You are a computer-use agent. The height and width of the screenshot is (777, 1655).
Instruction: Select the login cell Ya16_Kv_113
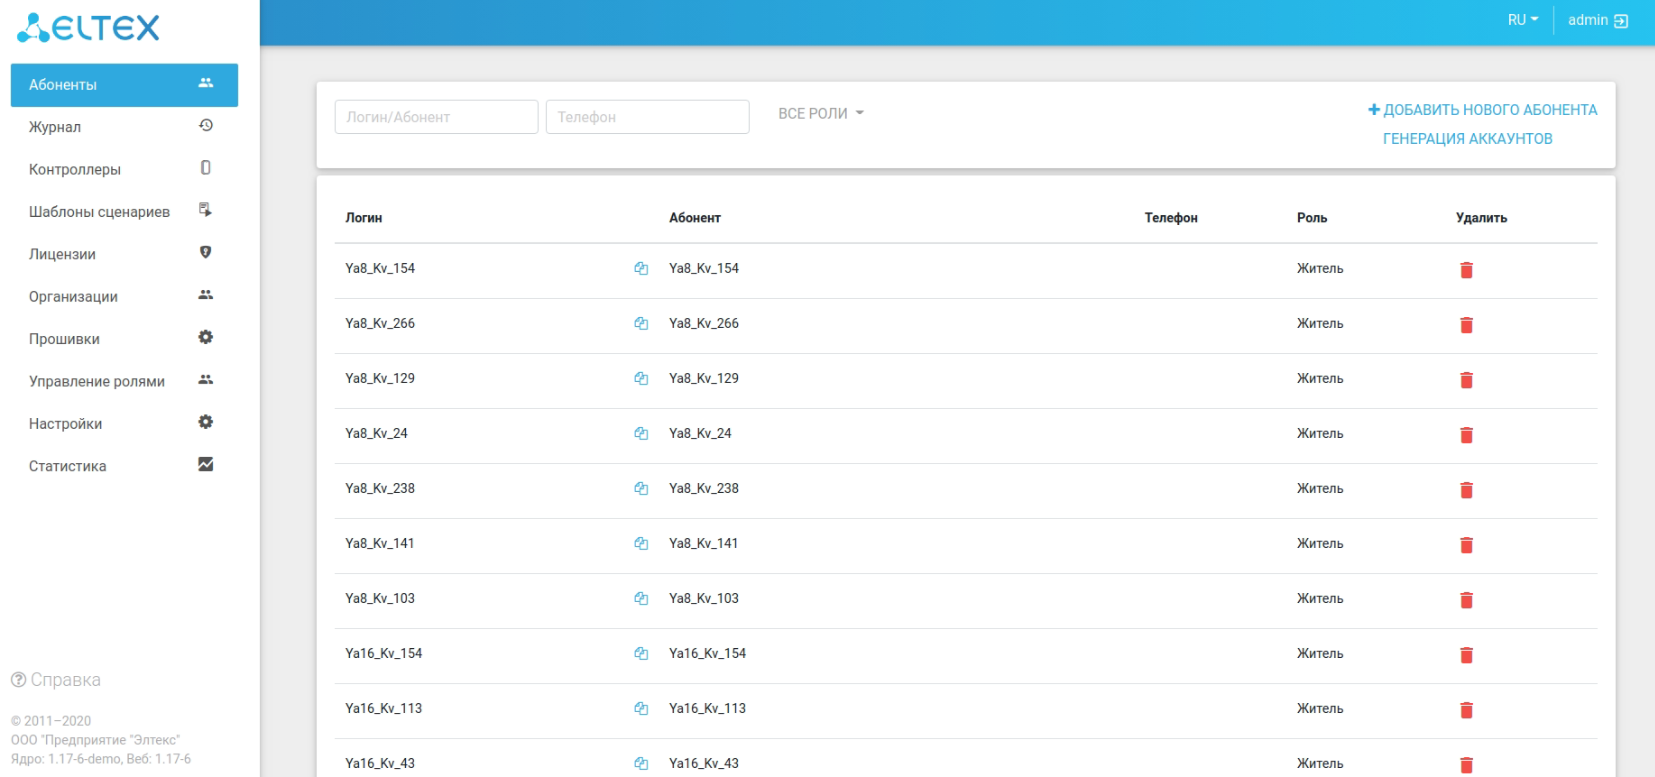pyautogui.click(x=384, y=708)
